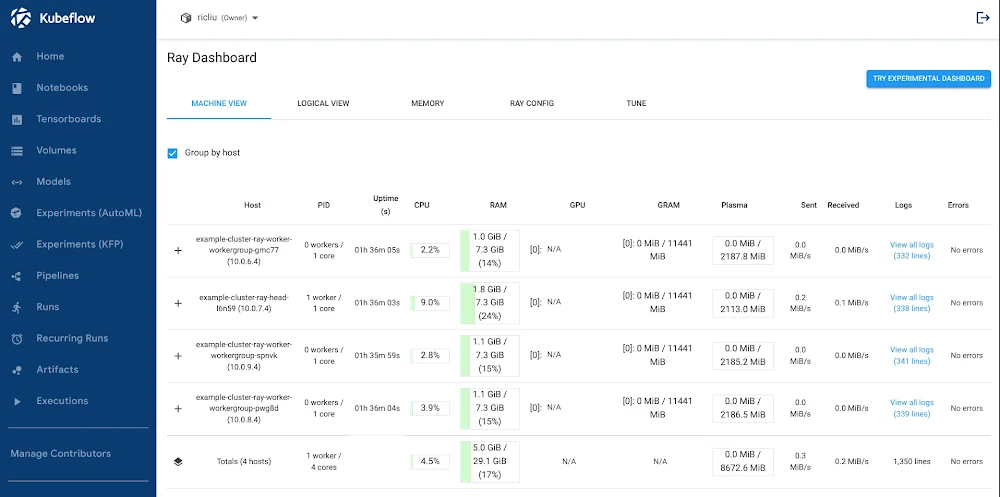Open the ricliu namespace dropdown
1000x497 pixels.
coord(219,18)
